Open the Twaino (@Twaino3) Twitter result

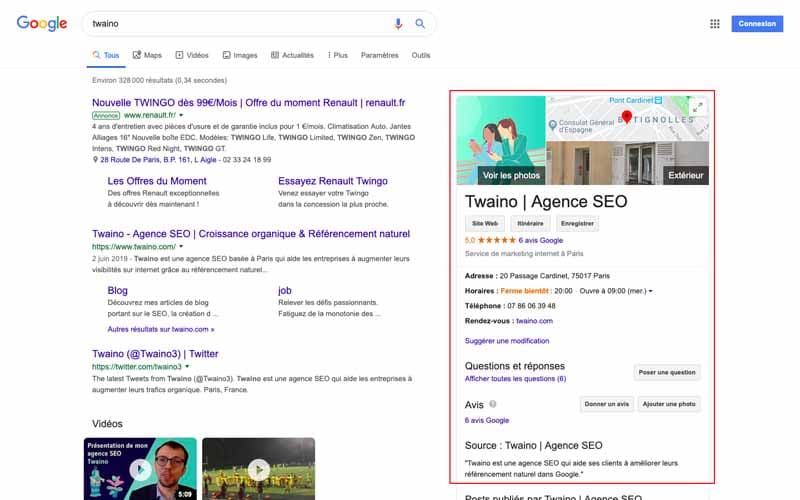[155, 354]
